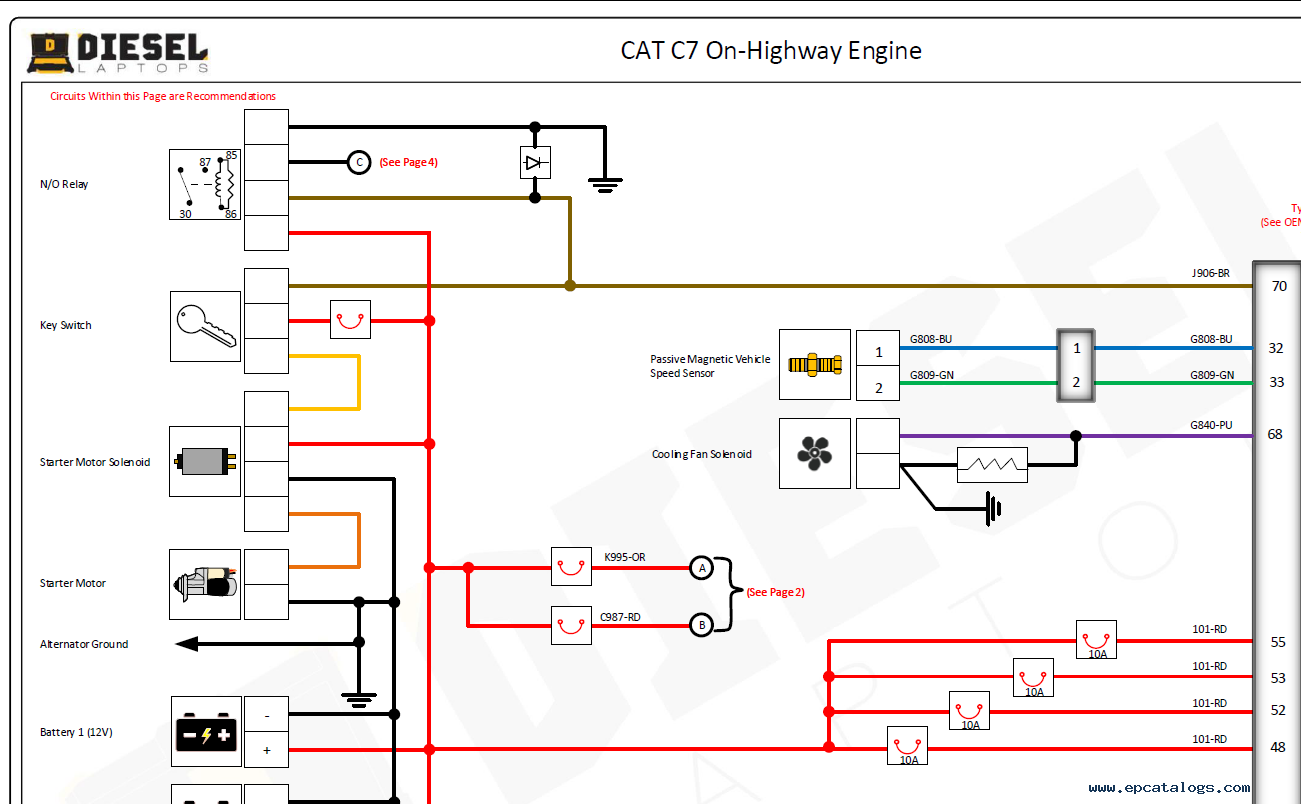Select the fuse on the K995-OR wire
1301x804 pixels.
[571, 566]
